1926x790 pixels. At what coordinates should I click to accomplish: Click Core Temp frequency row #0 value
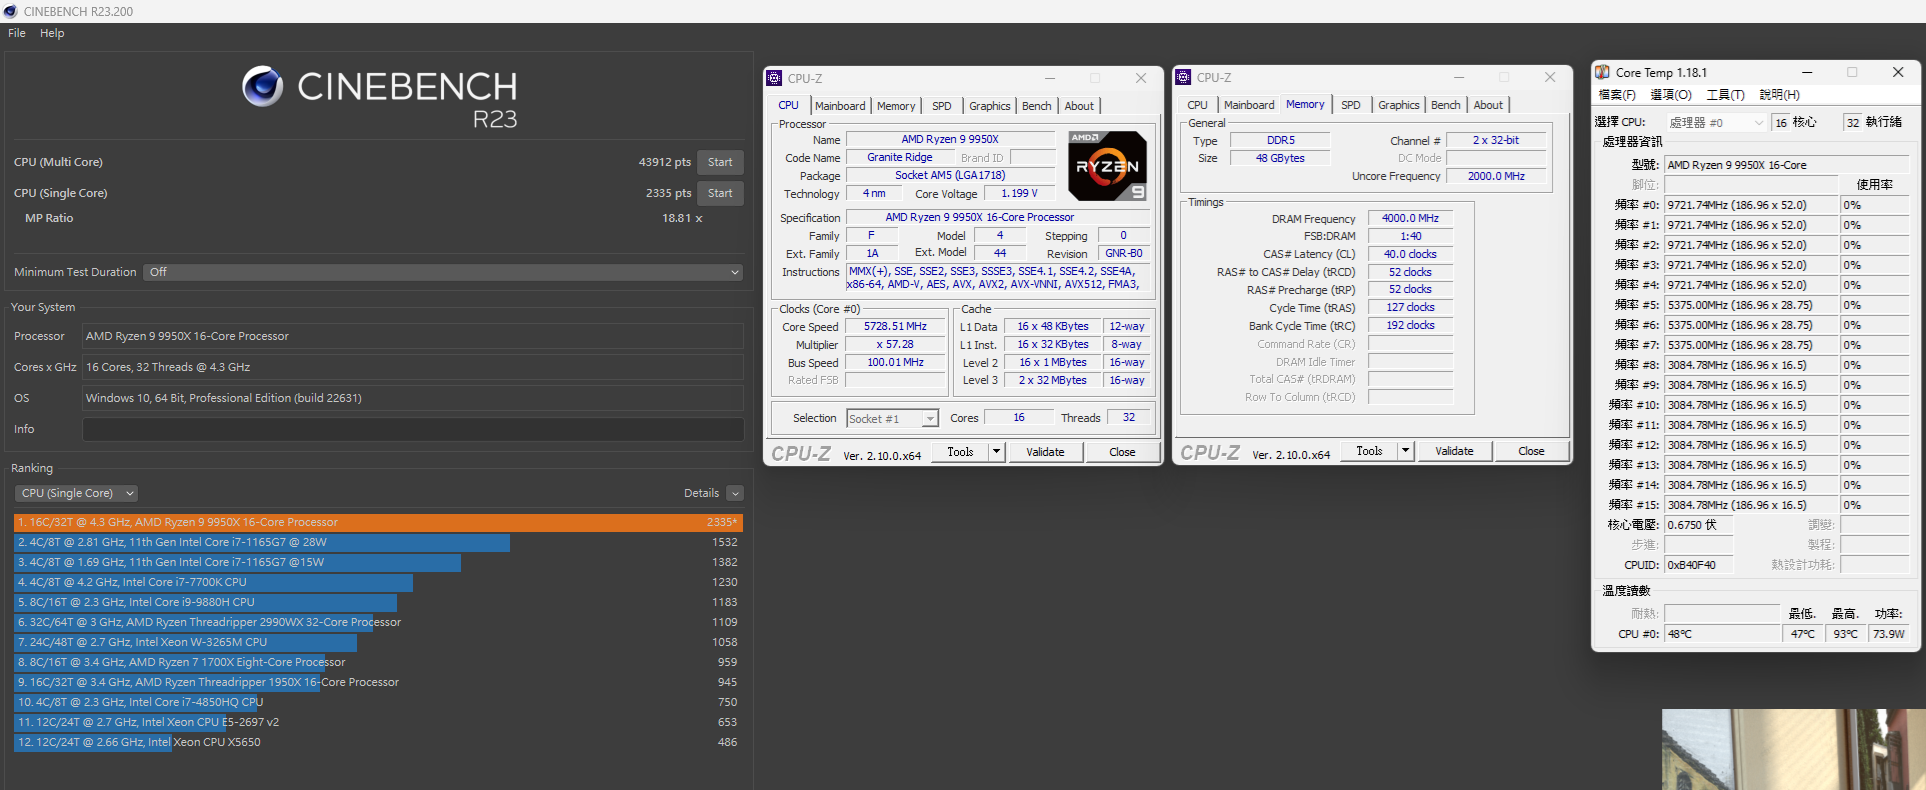pos(1750,205)
